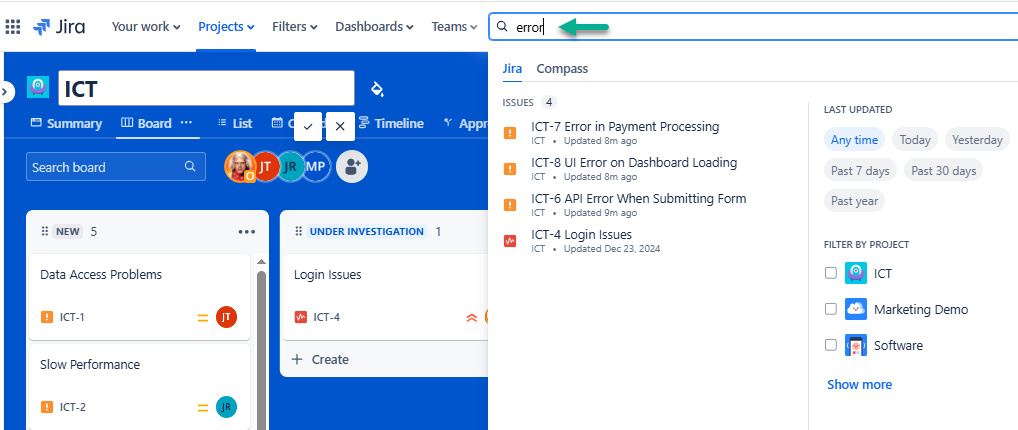1018x430 pixels.
Task: Select the Yesterday filter chip
Action: pyautogui.click(x=978, y=140)
